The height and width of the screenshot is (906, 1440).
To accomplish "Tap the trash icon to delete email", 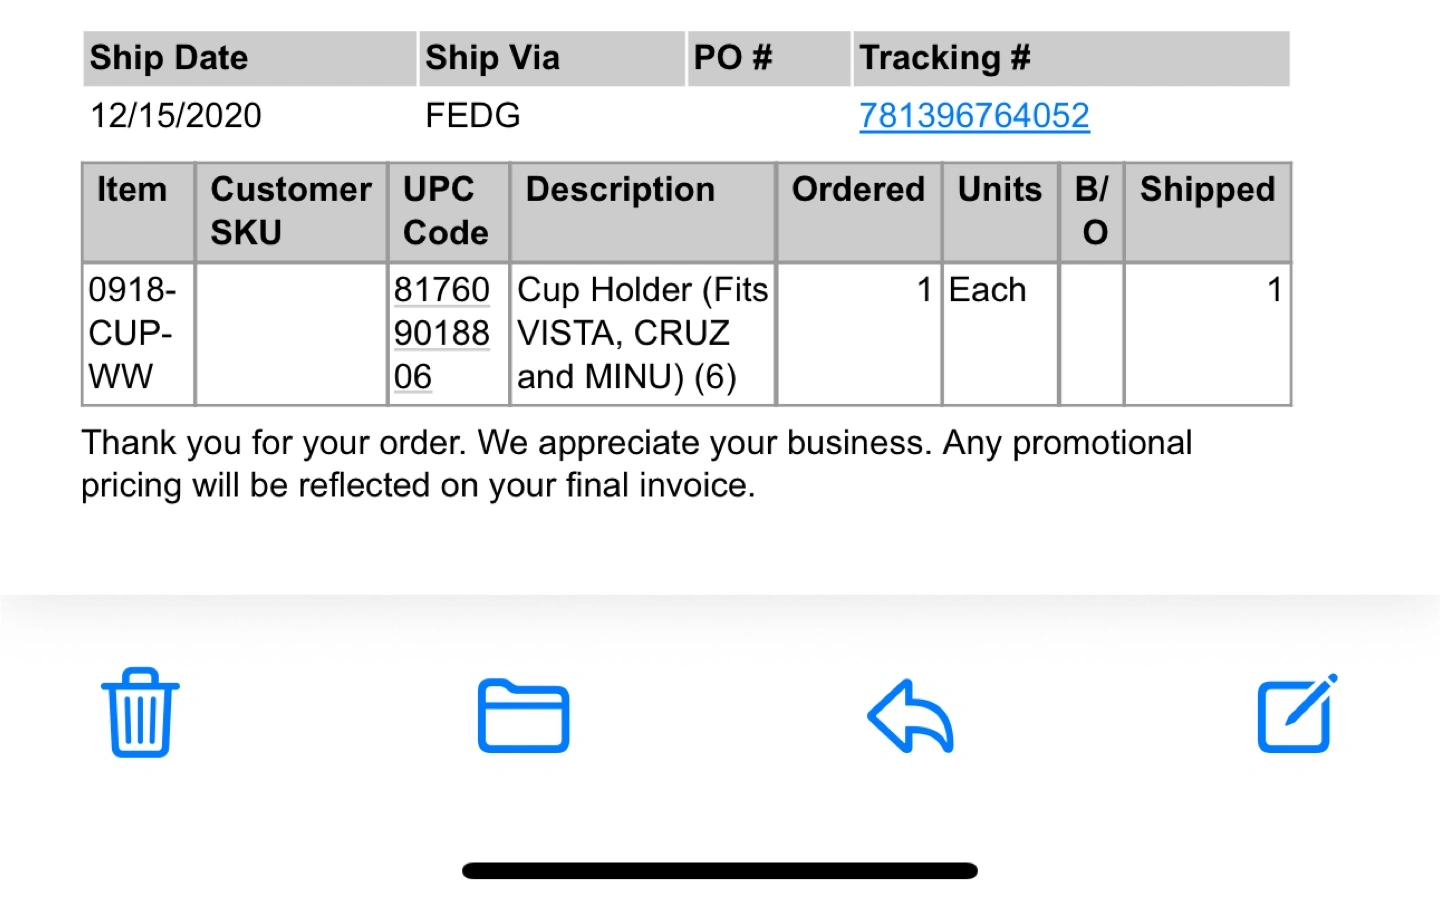I will point(140,713).
